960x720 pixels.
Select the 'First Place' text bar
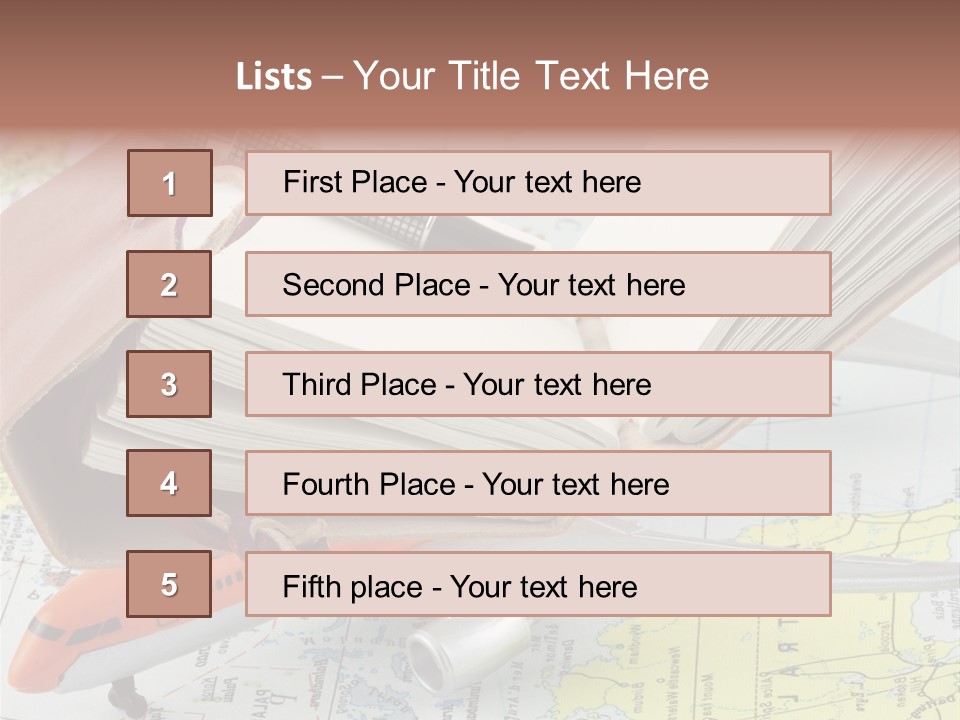point(538,183)
